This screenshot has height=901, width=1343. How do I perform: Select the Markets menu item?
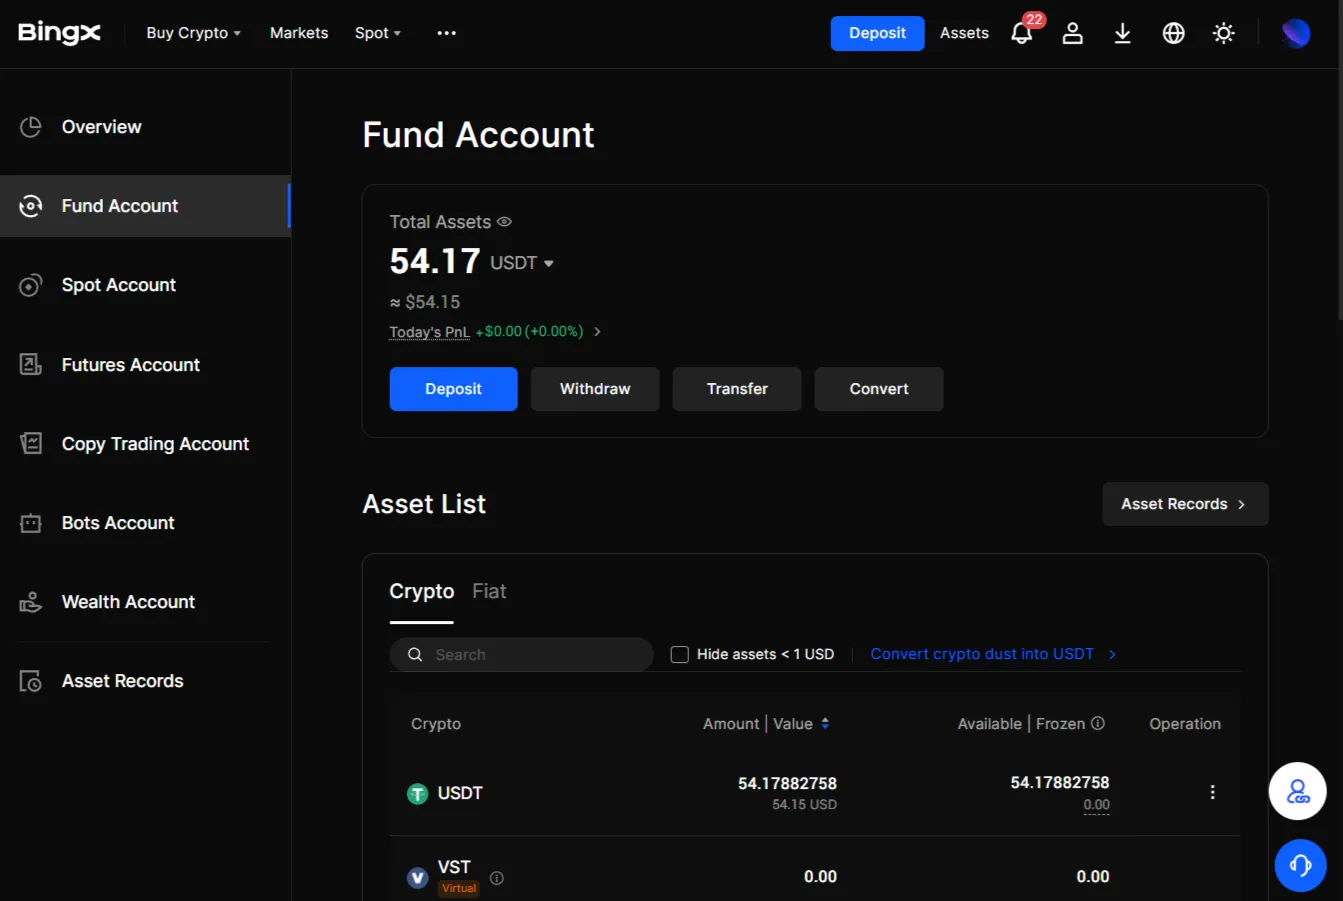298,33
